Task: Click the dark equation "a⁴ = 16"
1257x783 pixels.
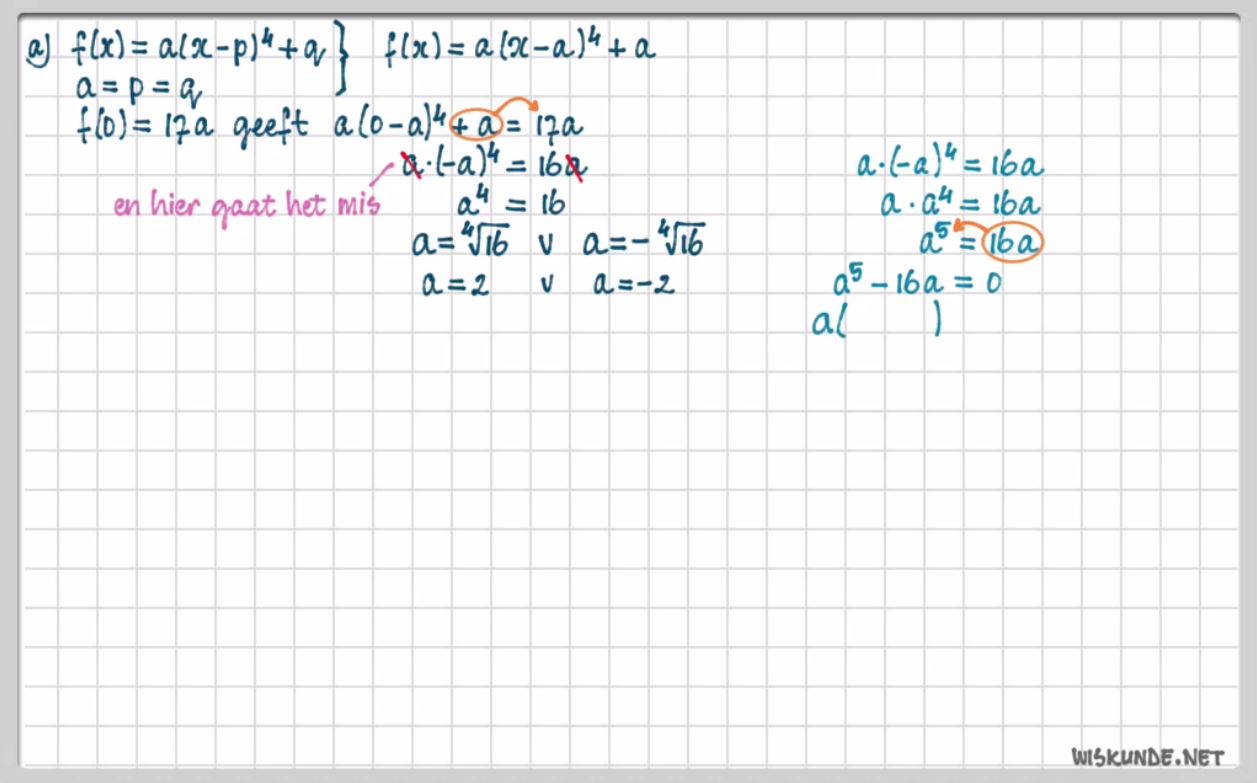Action: click(510, 204)
